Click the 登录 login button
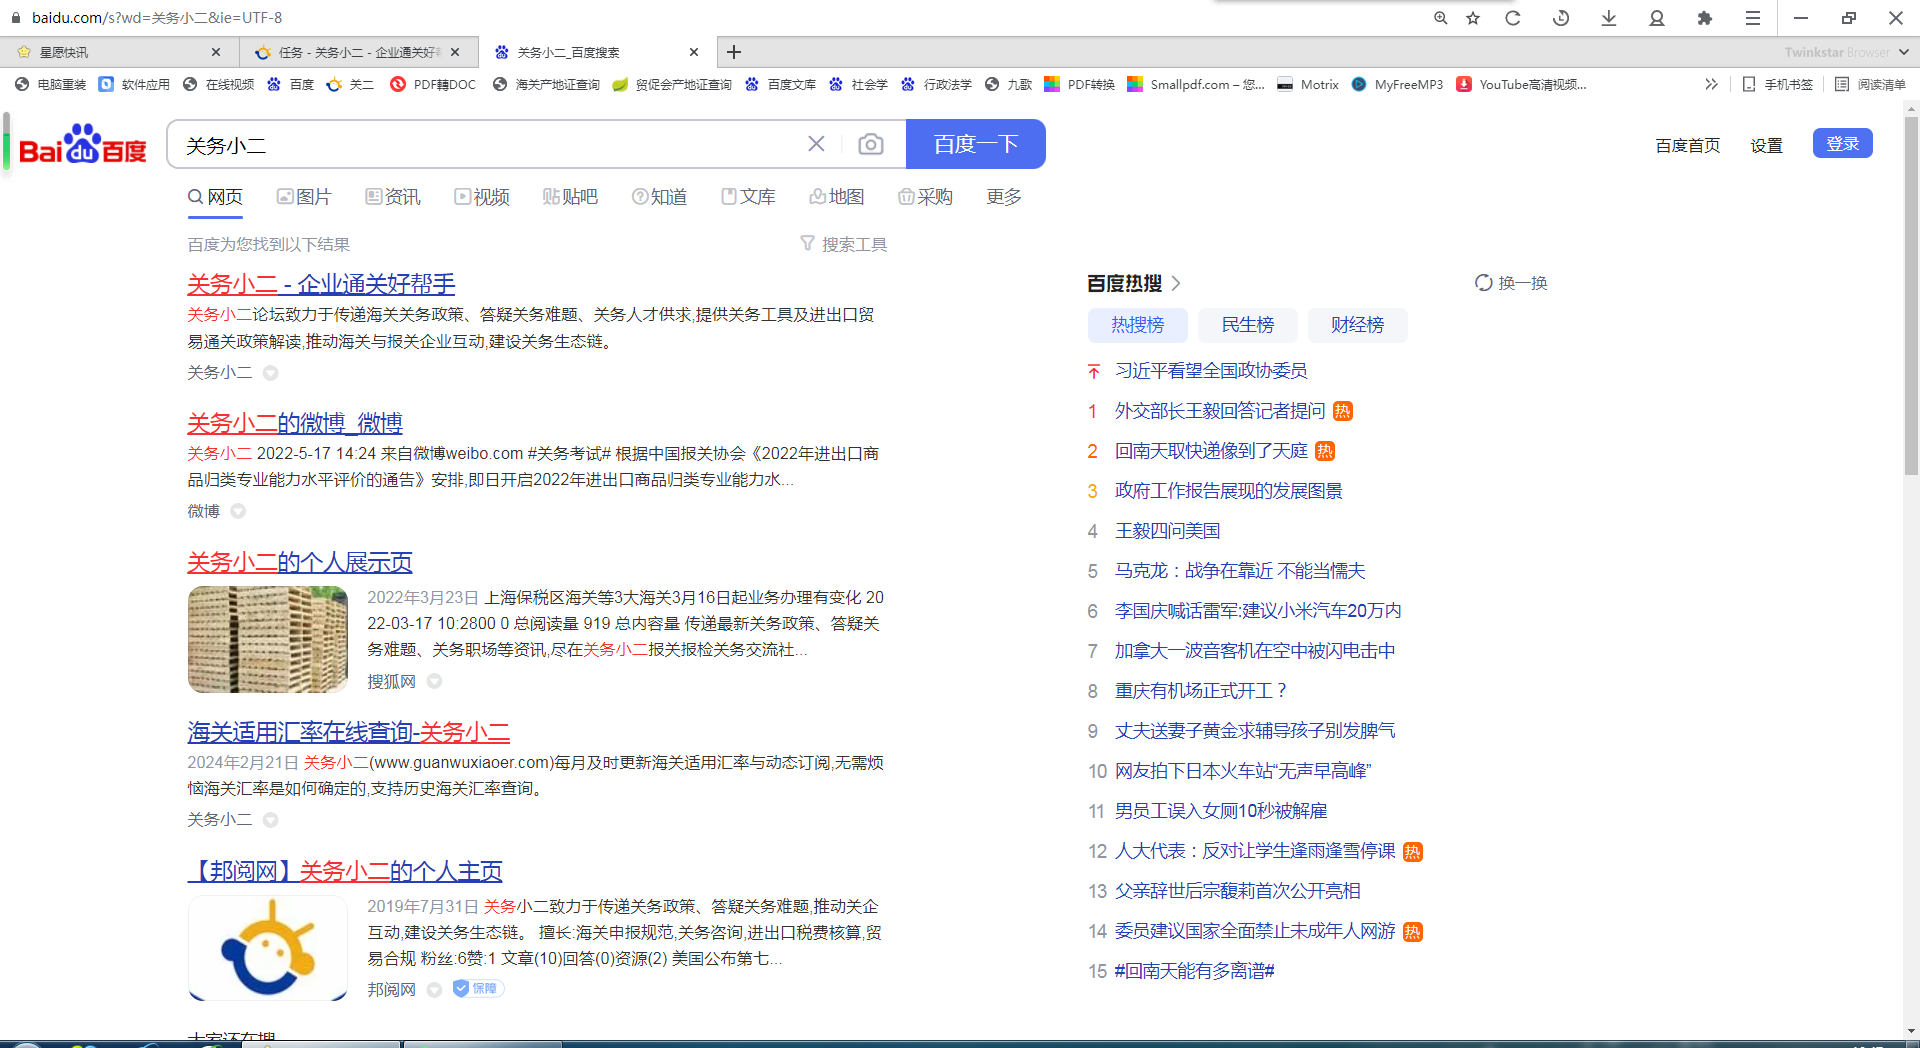This screenshot has height=1048, width=1920. [1843, 144]
